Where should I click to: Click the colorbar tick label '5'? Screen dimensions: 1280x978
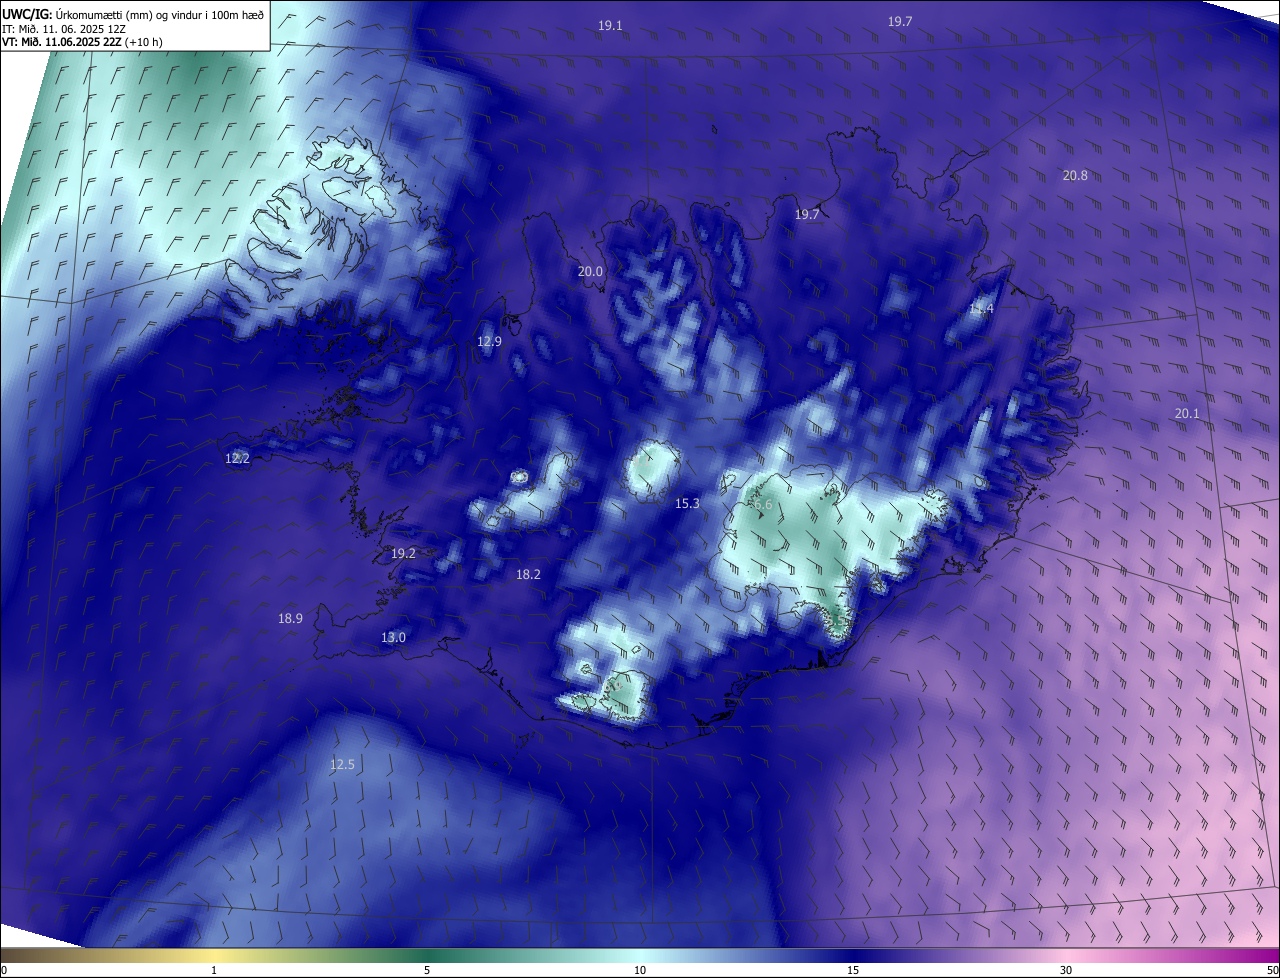click(427, 971)
